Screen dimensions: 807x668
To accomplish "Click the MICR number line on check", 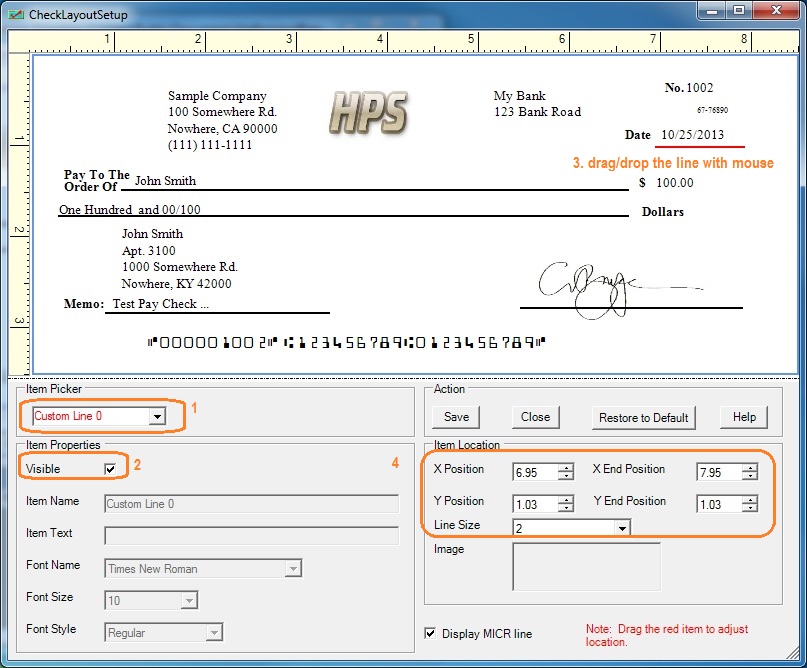I will pos(347,342).
